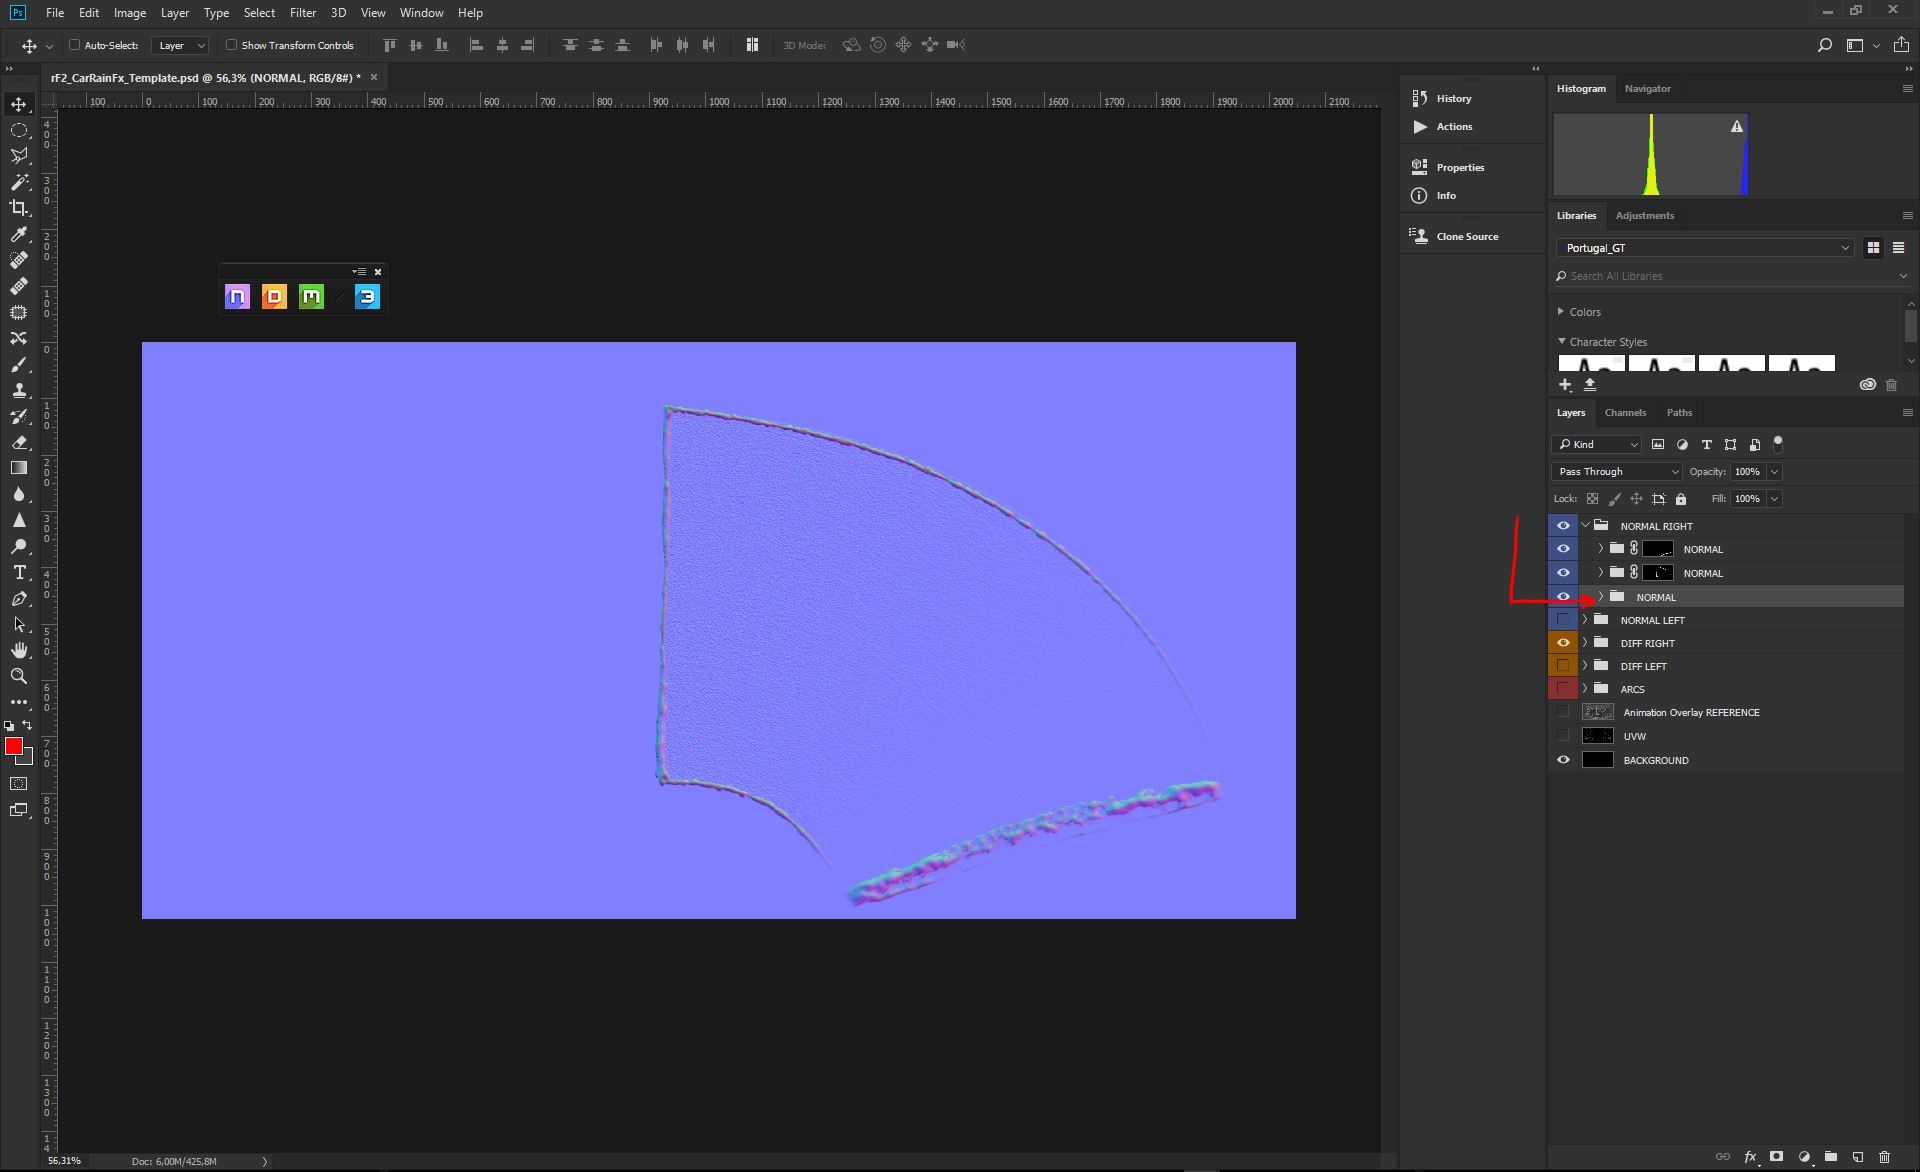Select the Clone Stamp tool
Screen dimensions: 1920x1172
click(19, 390)
